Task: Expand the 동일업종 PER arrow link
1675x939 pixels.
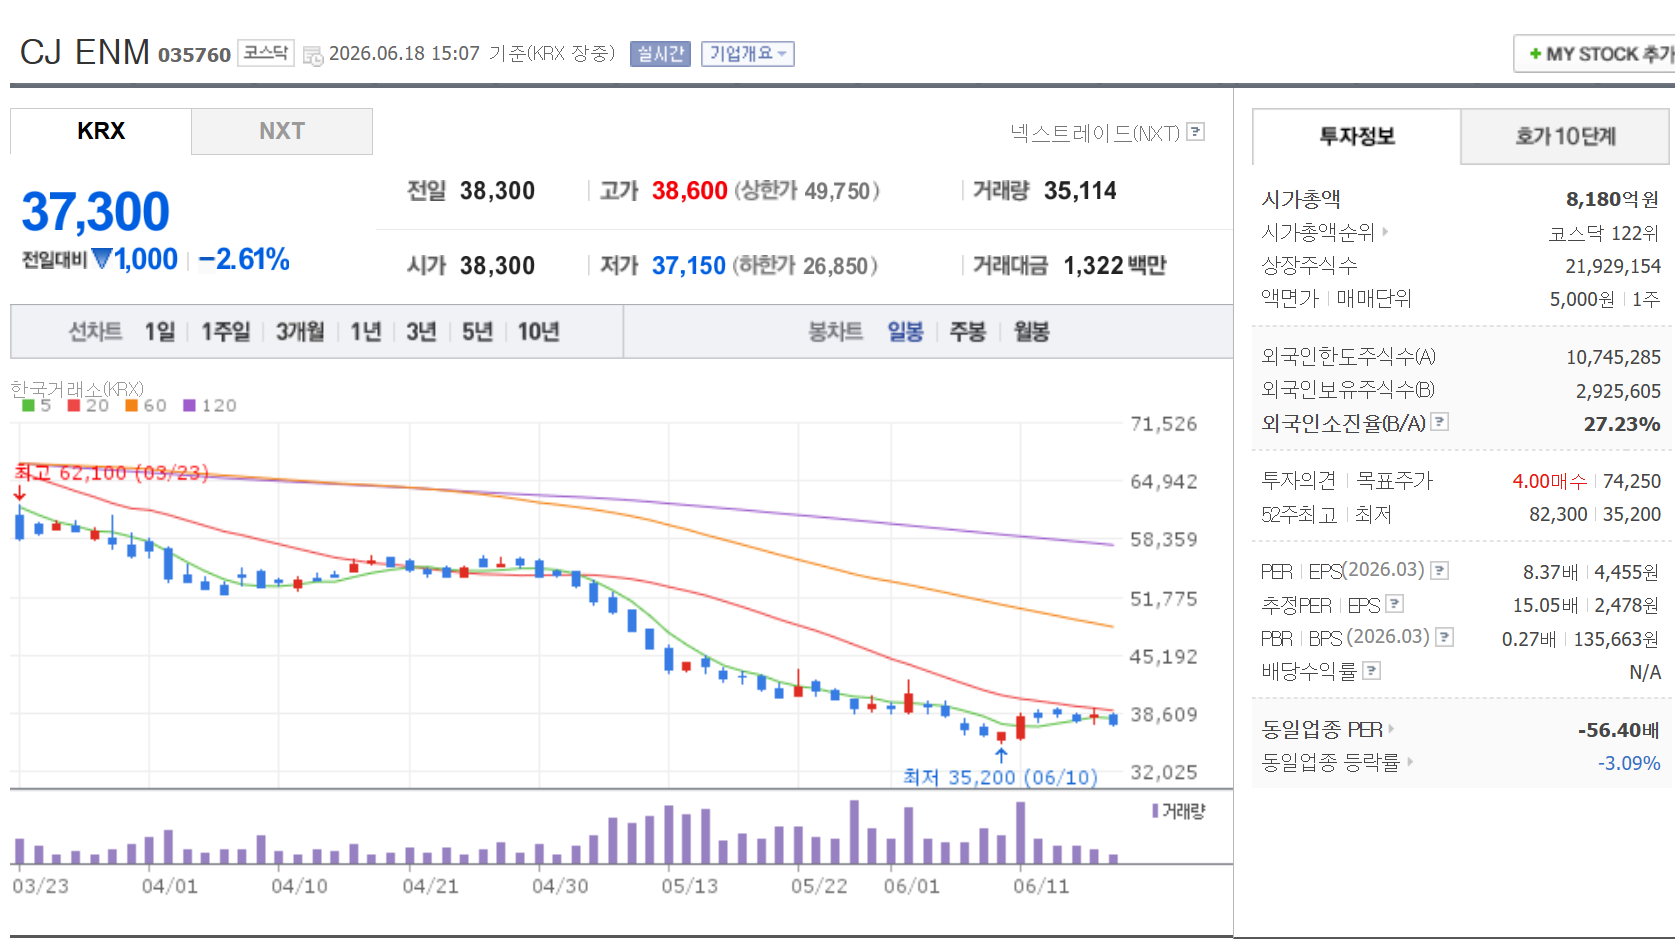Action: (1391, 729)
